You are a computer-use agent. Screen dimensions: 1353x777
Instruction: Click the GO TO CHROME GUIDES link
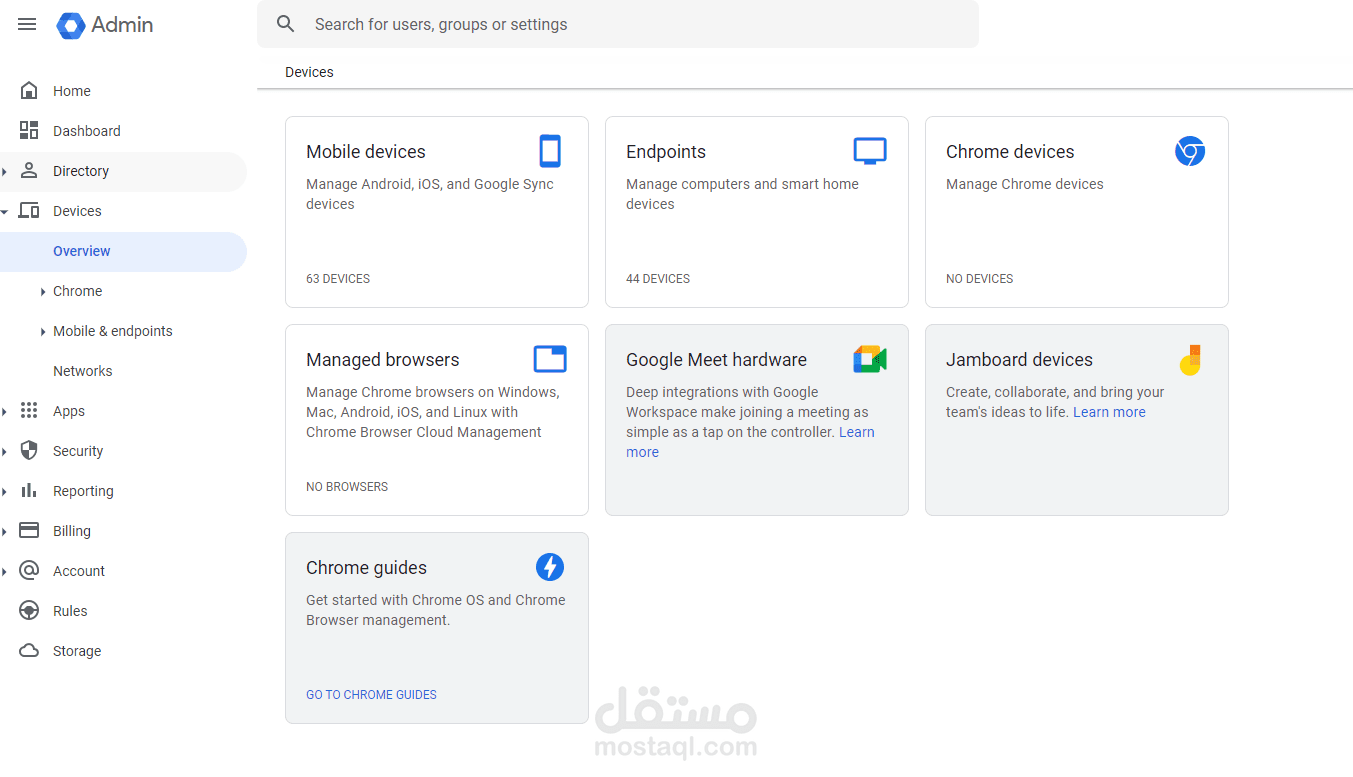pos(371,695)
